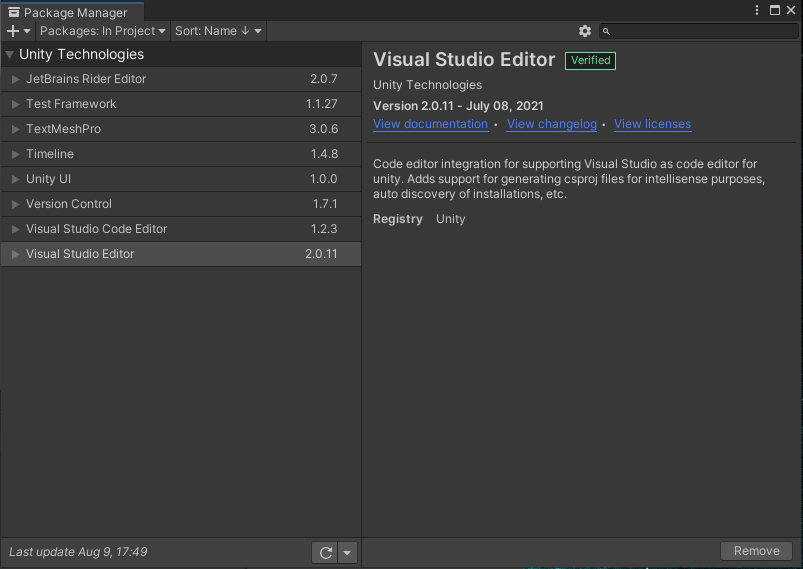Expand the JetBrains Rider Editor entry
Image resolution: width=803 pixels, height=569 pixels.
coord(15,79)
